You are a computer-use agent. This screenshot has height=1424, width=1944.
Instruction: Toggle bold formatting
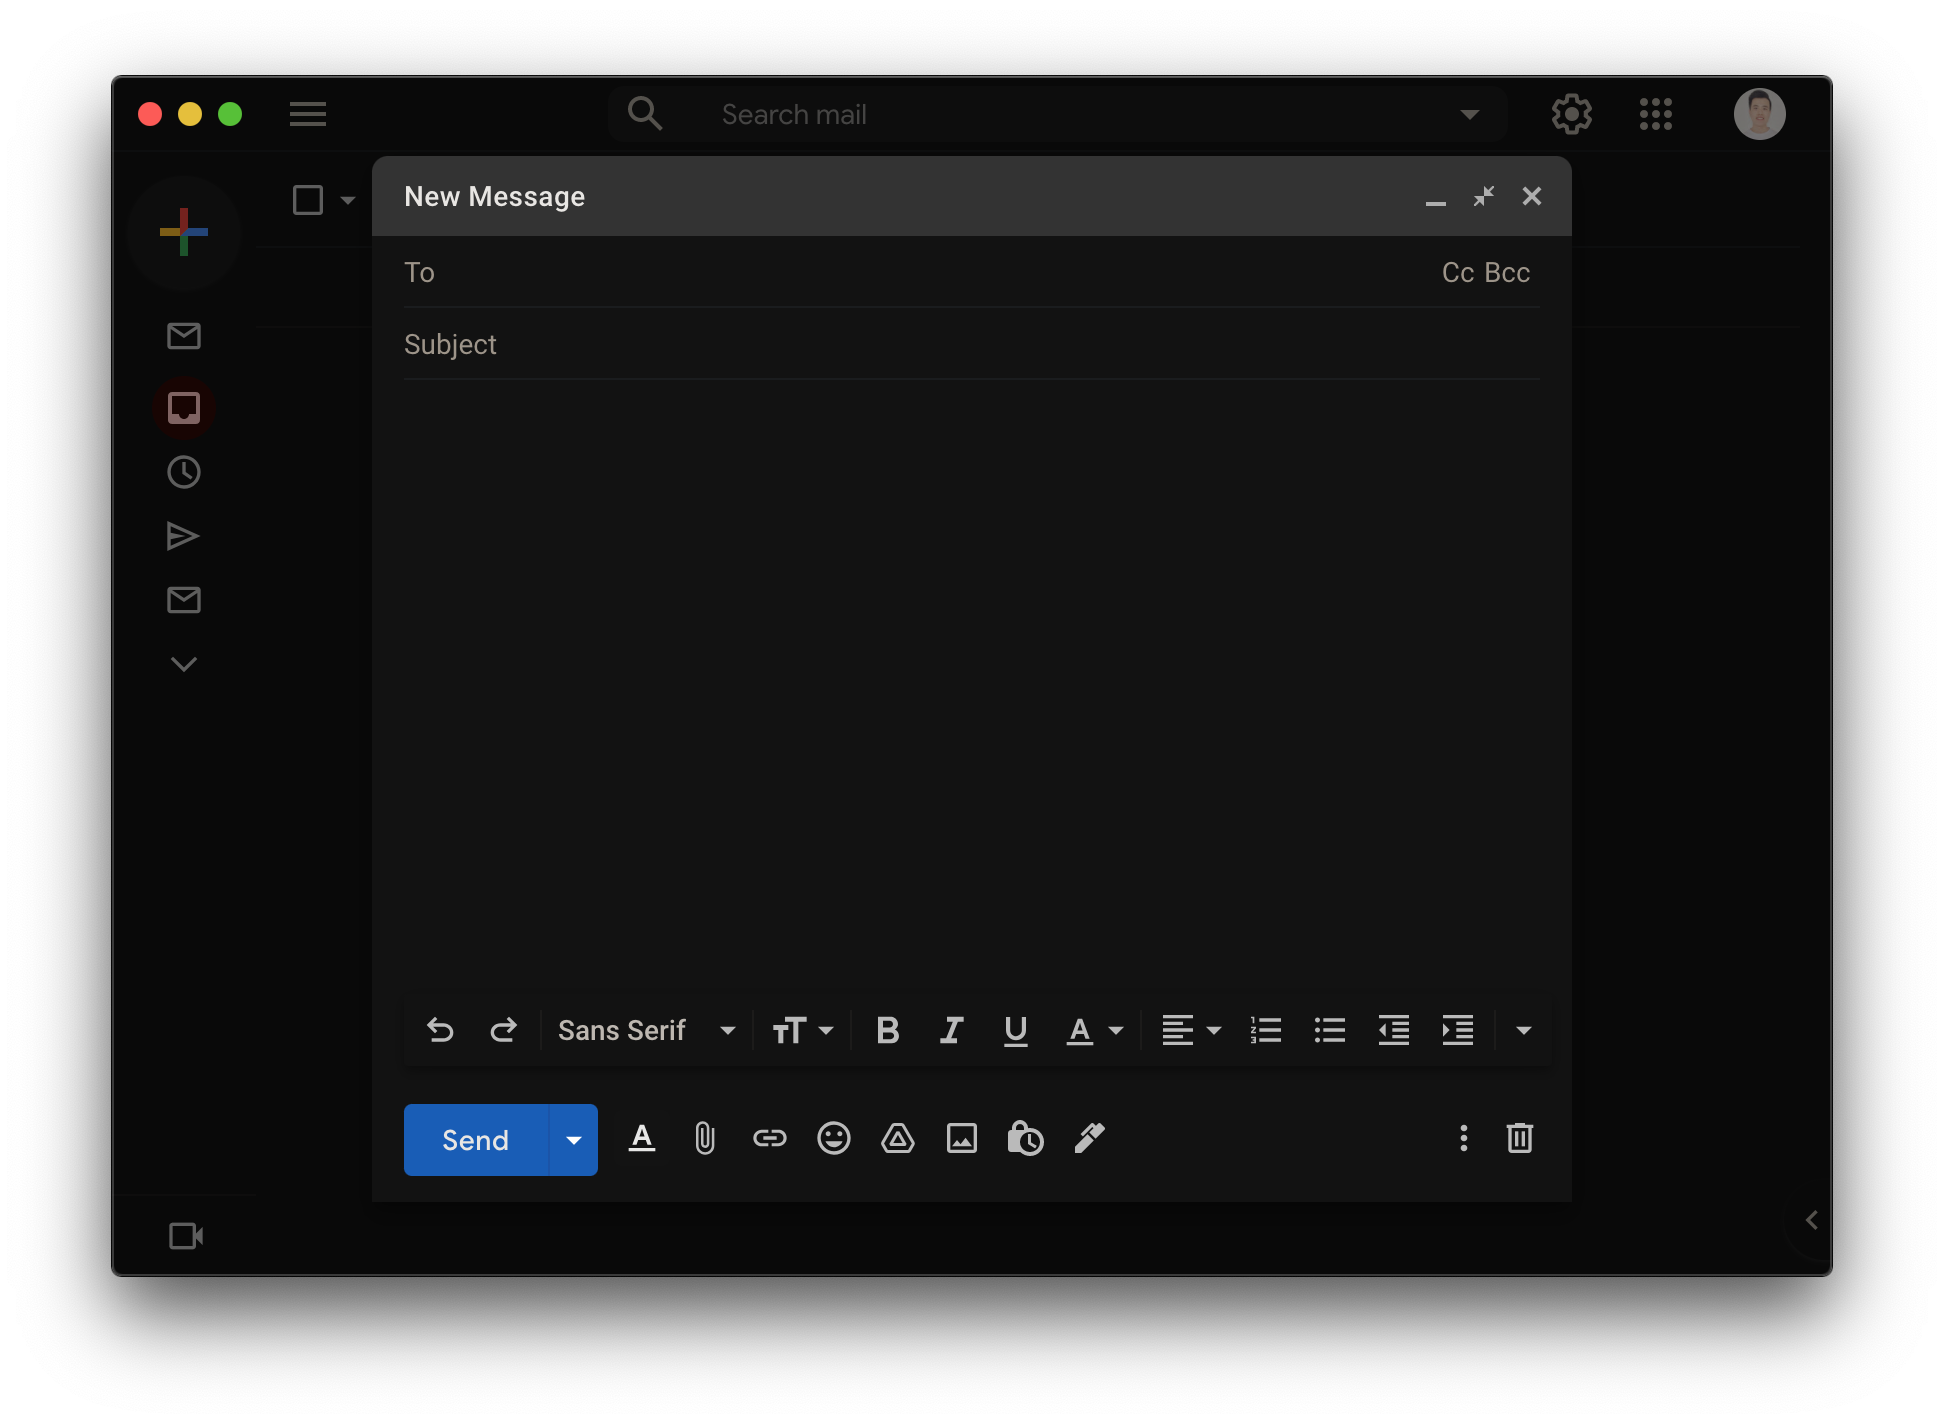click(887, 1030)
